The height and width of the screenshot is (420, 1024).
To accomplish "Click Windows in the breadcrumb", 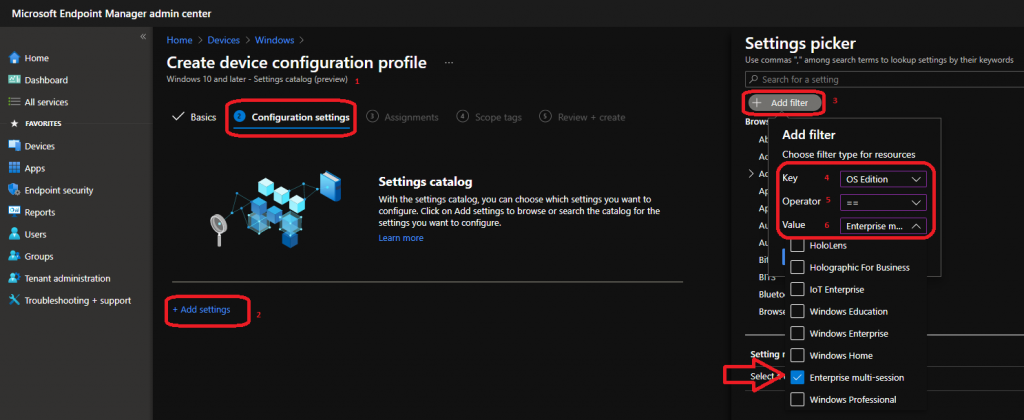I will (274, 40).
